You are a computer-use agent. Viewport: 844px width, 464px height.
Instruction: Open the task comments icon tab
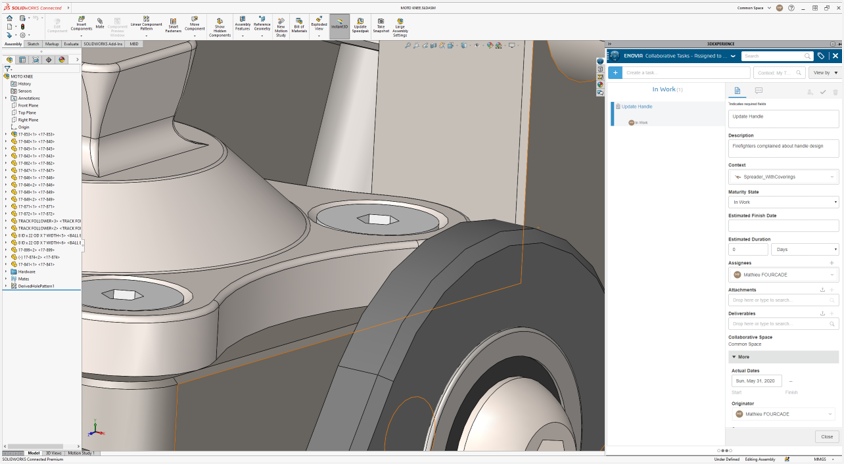click(x=759, y=91)
